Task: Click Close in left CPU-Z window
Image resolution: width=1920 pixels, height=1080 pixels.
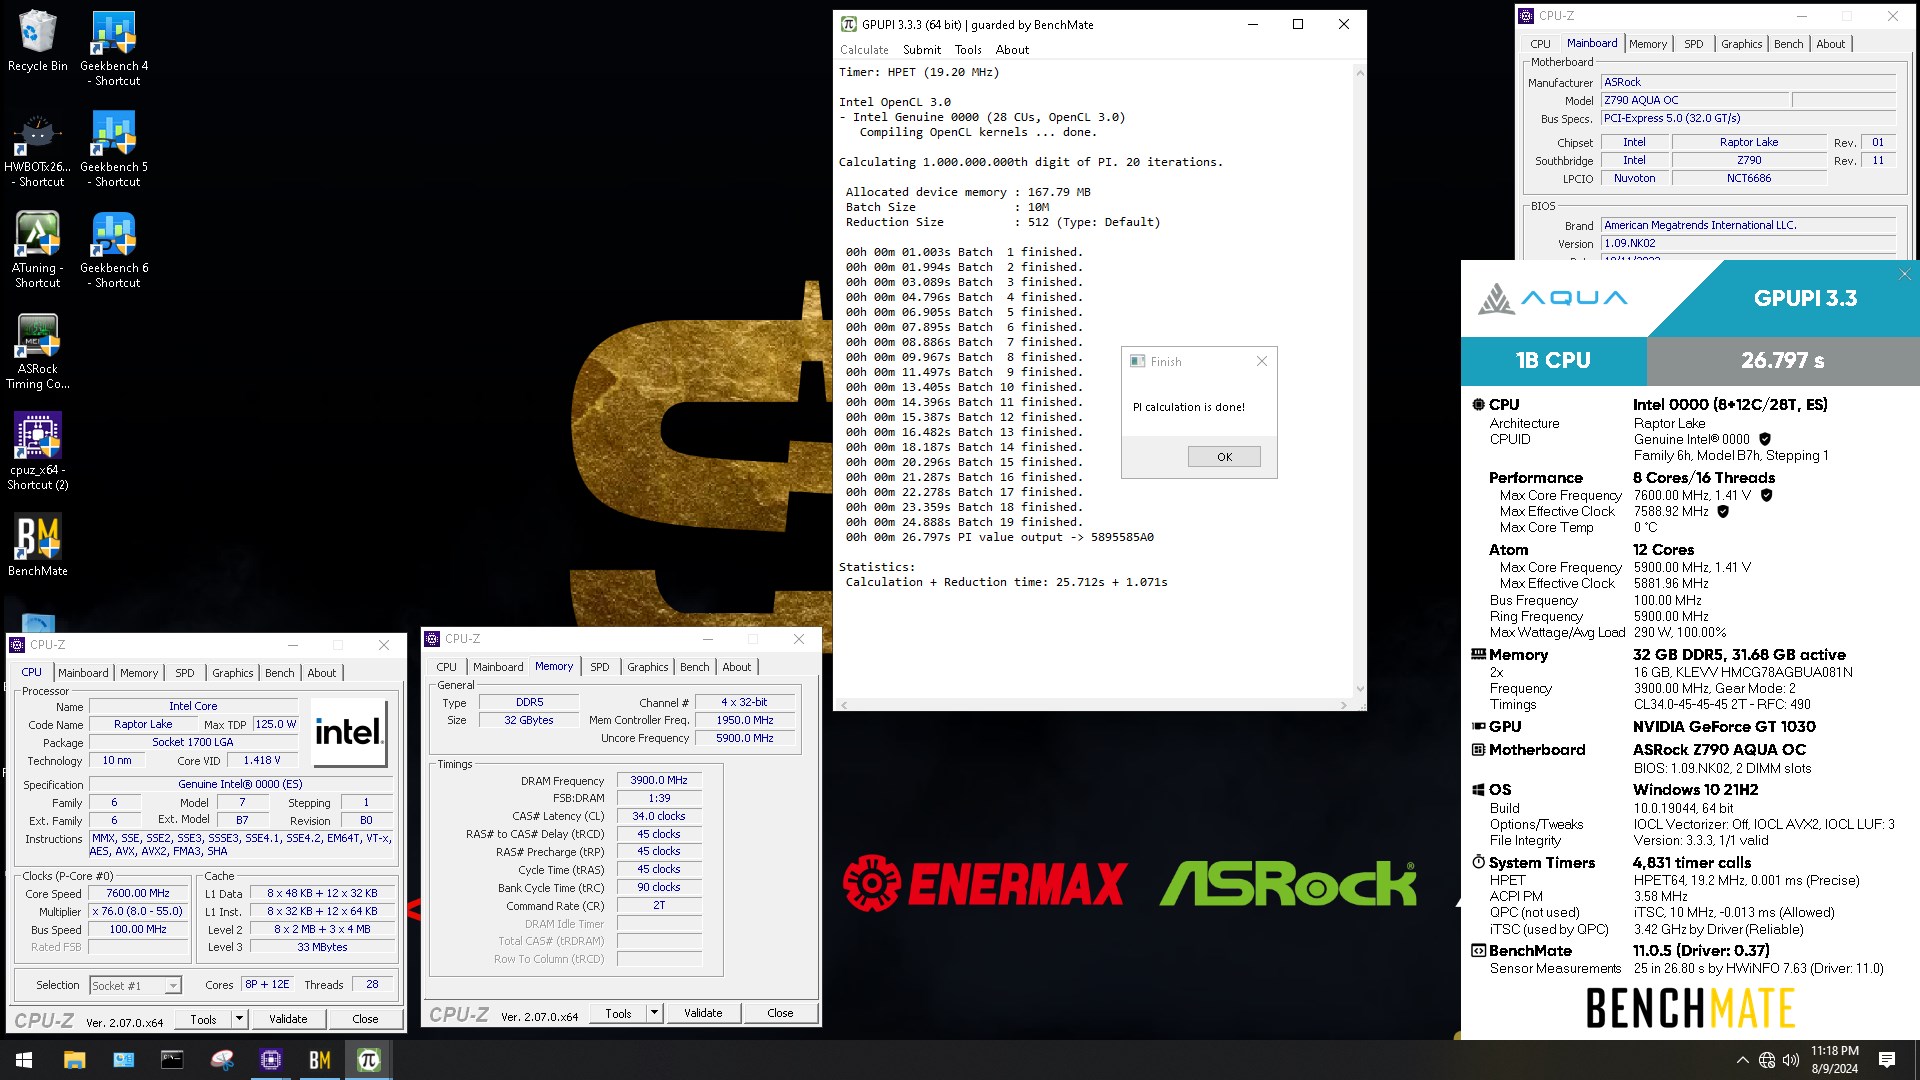Action: point(365,1019)
